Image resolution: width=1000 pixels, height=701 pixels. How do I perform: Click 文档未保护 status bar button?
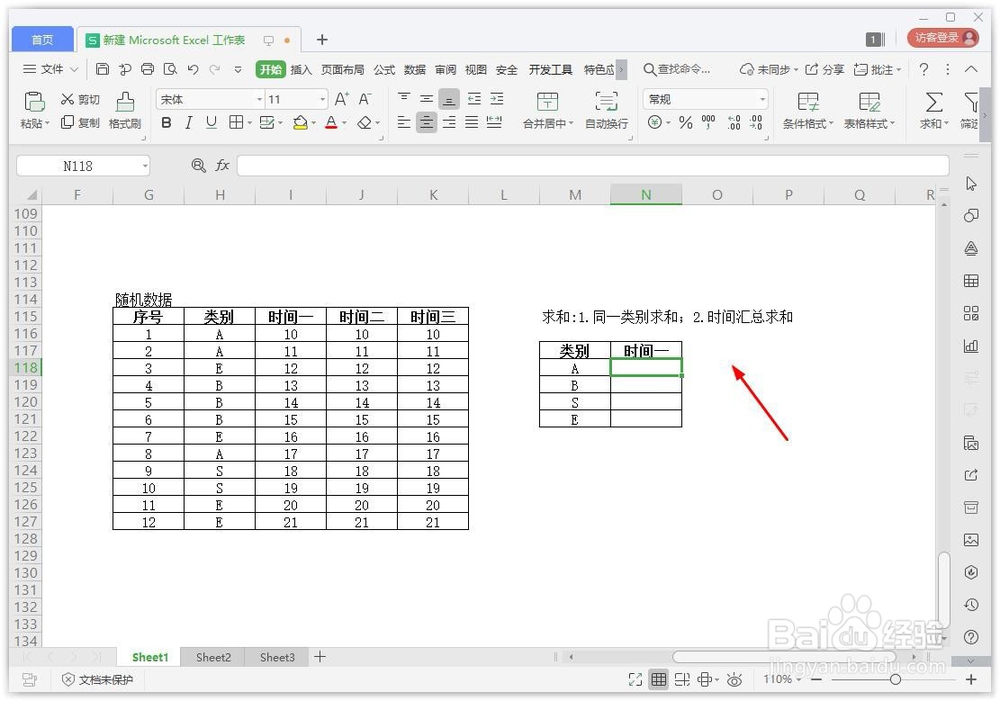tap(98, 680)
